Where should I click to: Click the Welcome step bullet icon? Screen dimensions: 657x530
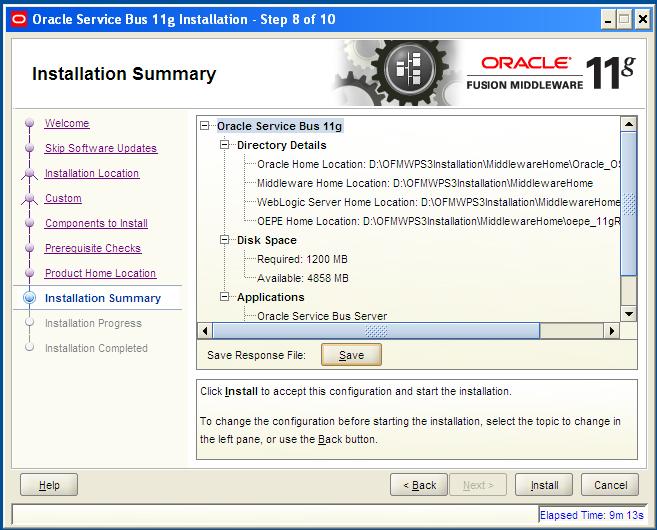coord(29,123)
